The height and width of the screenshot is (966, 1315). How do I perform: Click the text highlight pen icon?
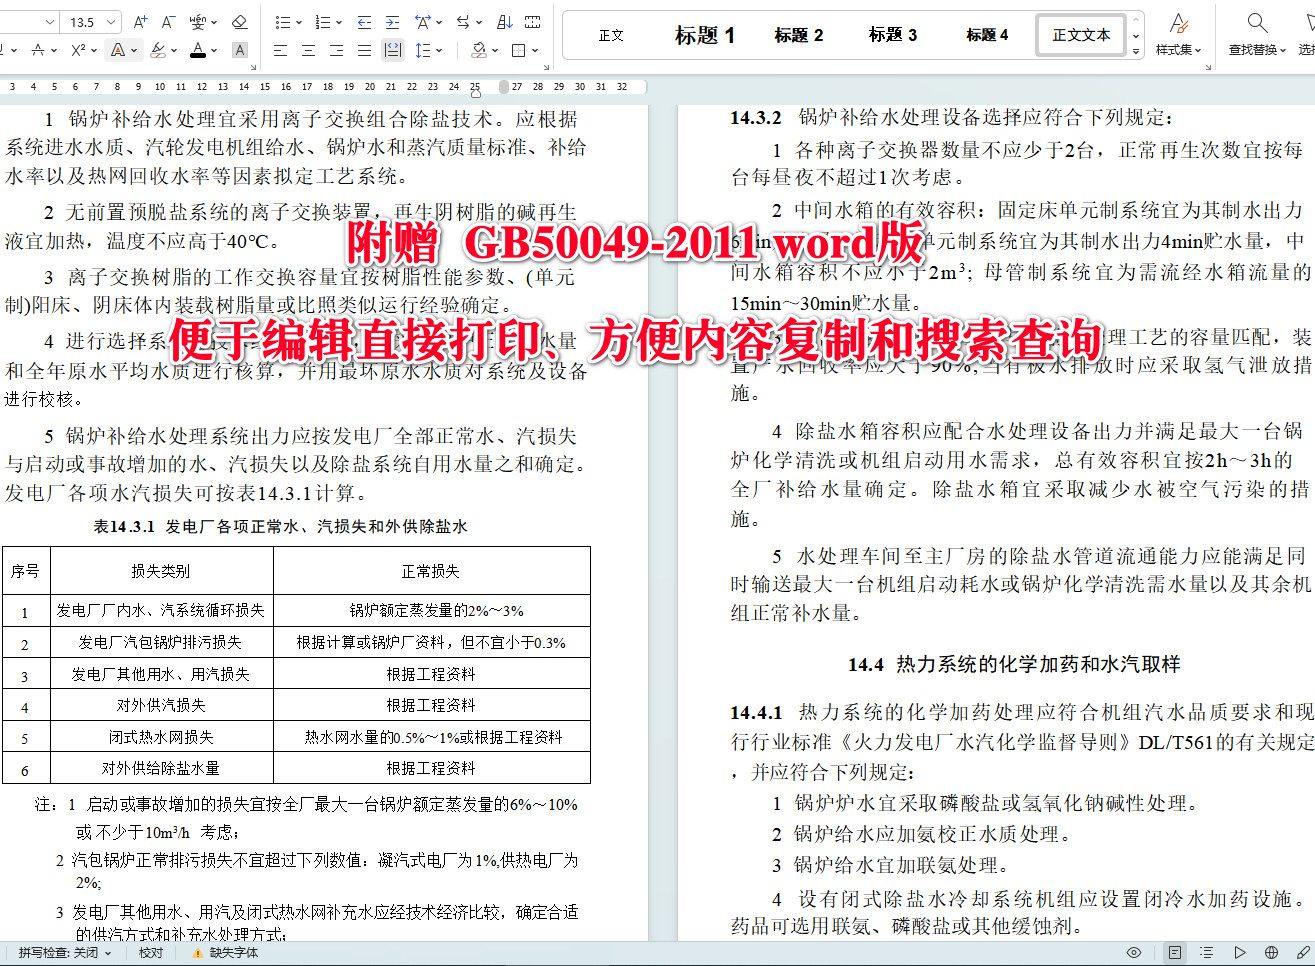(157, 50)
